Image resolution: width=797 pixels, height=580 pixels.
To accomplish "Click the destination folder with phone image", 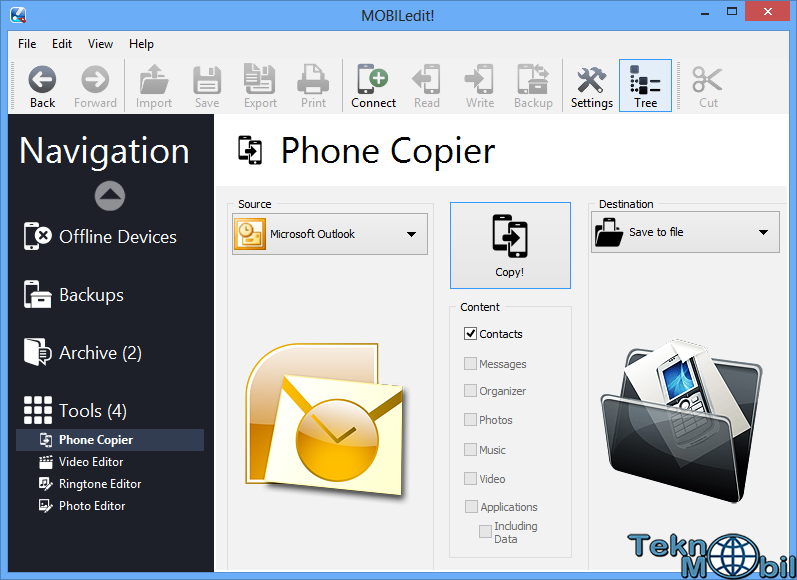I will [x=681, y=421].
